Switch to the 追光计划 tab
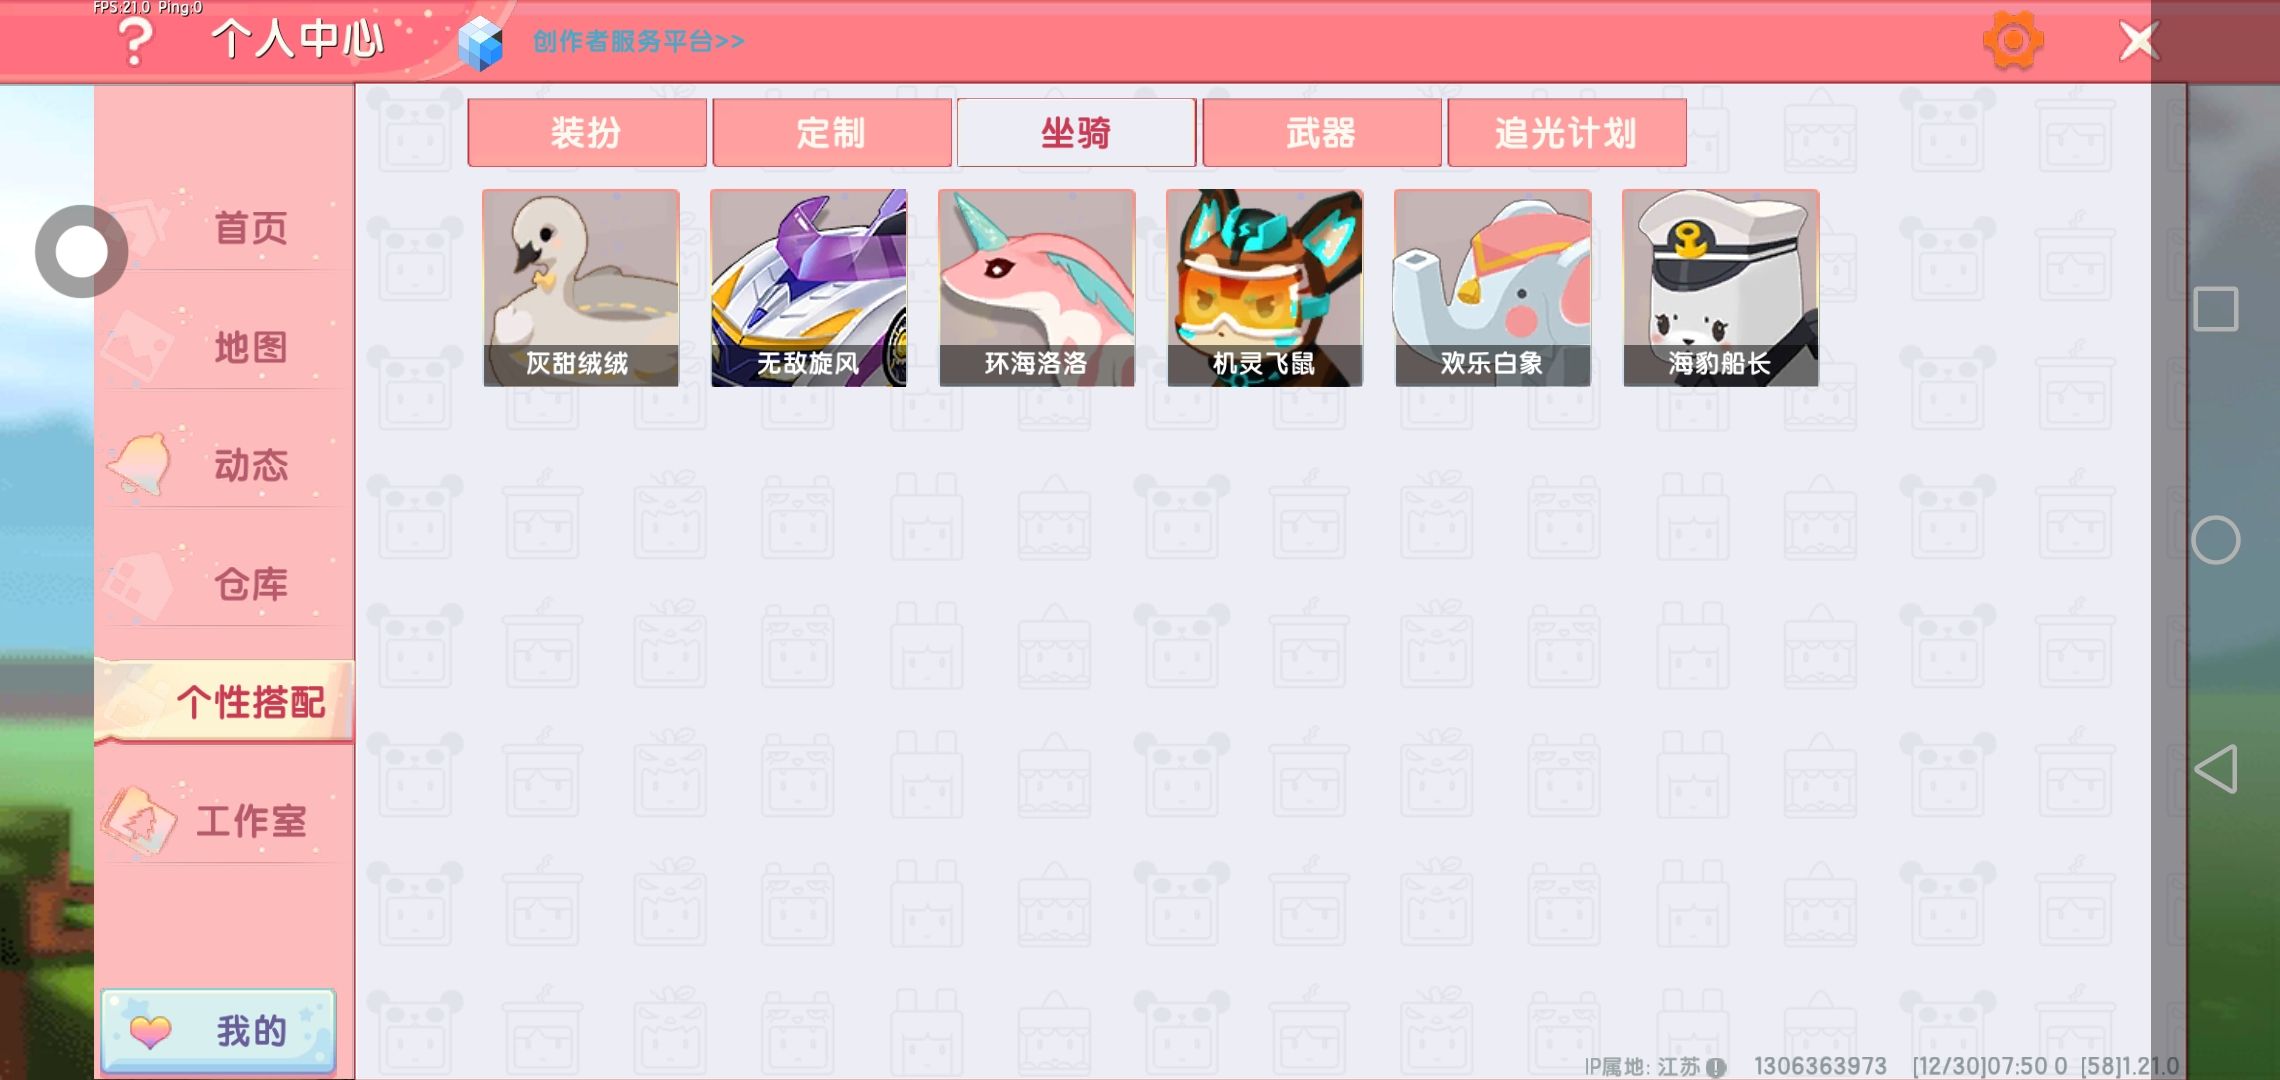This screenshot has width=2280, height=1080. click(x=1567, y=132)
